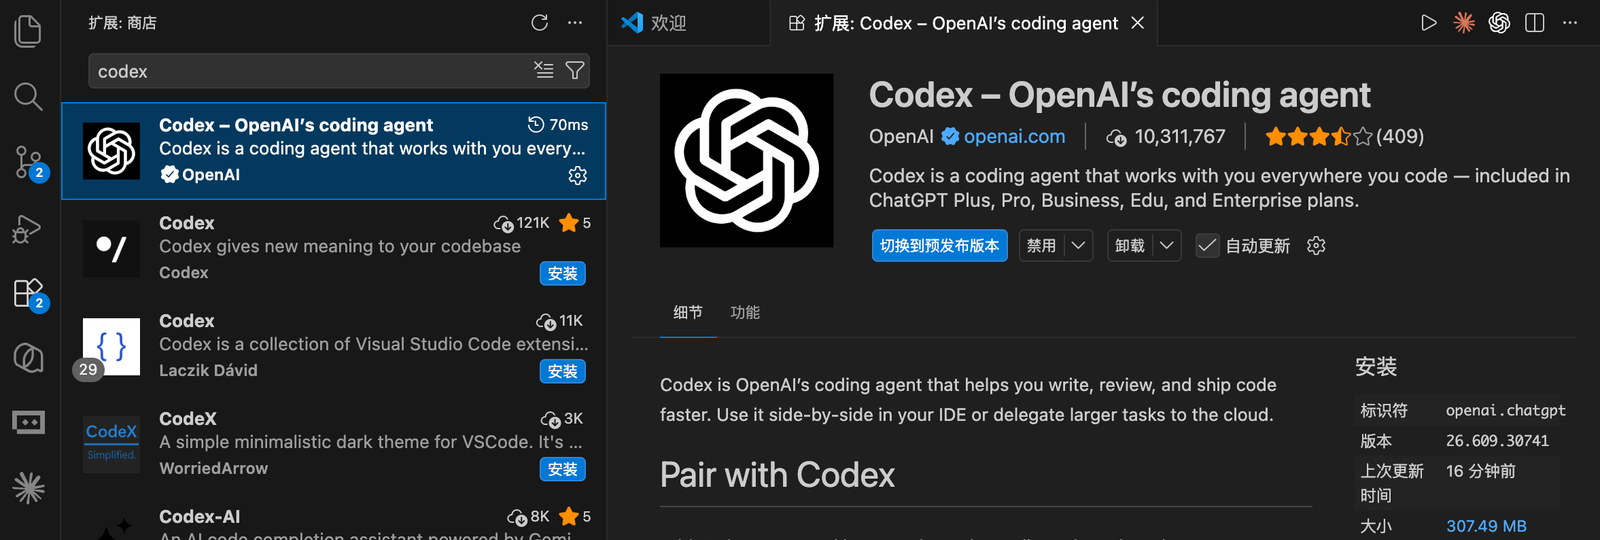
Task: Open the openai.com publisher link
Action: tap(1014, 136)
